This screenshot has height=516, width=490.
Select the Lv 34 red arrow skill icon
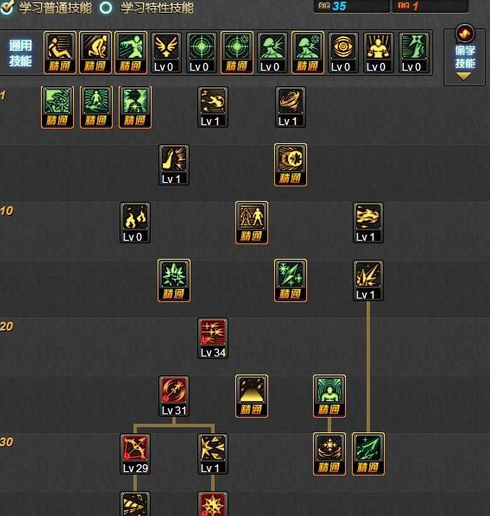tap(213, 338)
